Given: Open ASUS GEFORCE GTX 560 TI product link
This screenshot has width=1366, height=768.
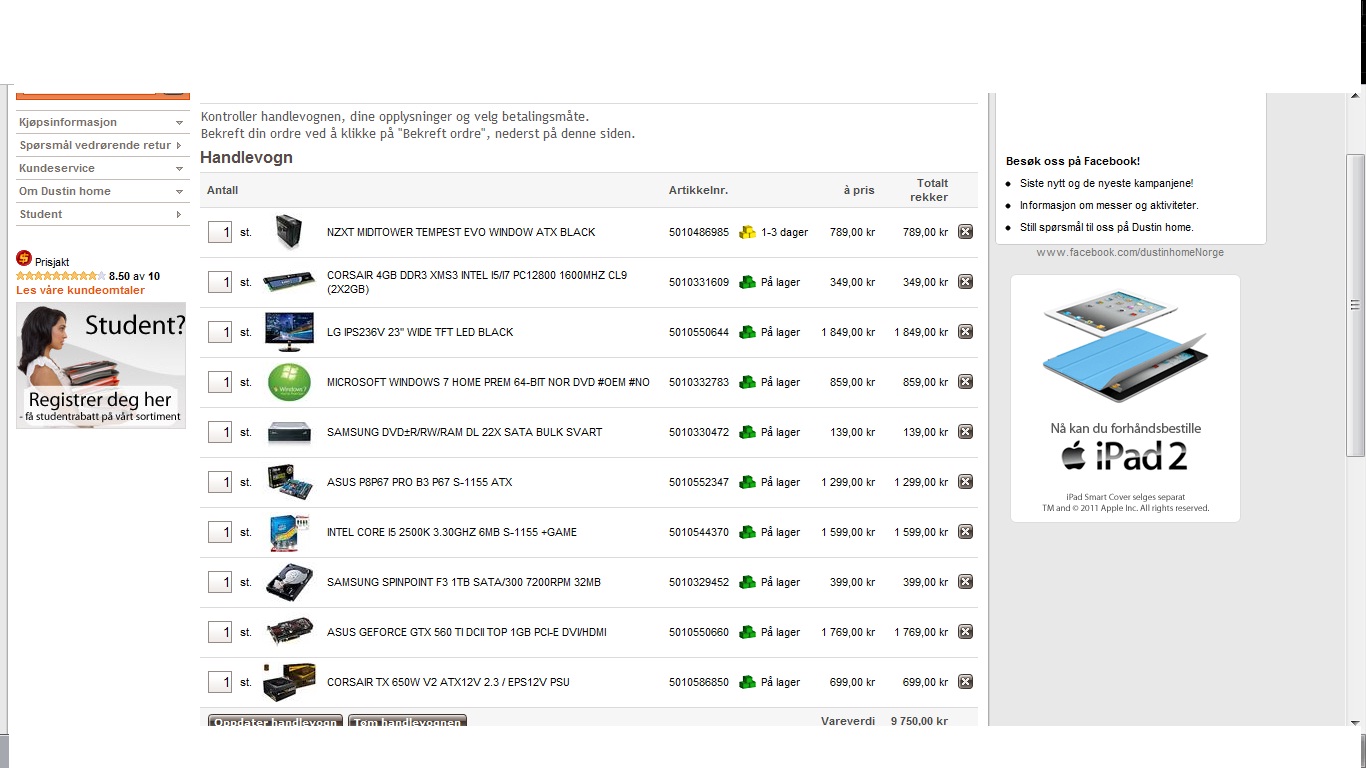Looking at the screenshot, I should (x=467, y=632).
